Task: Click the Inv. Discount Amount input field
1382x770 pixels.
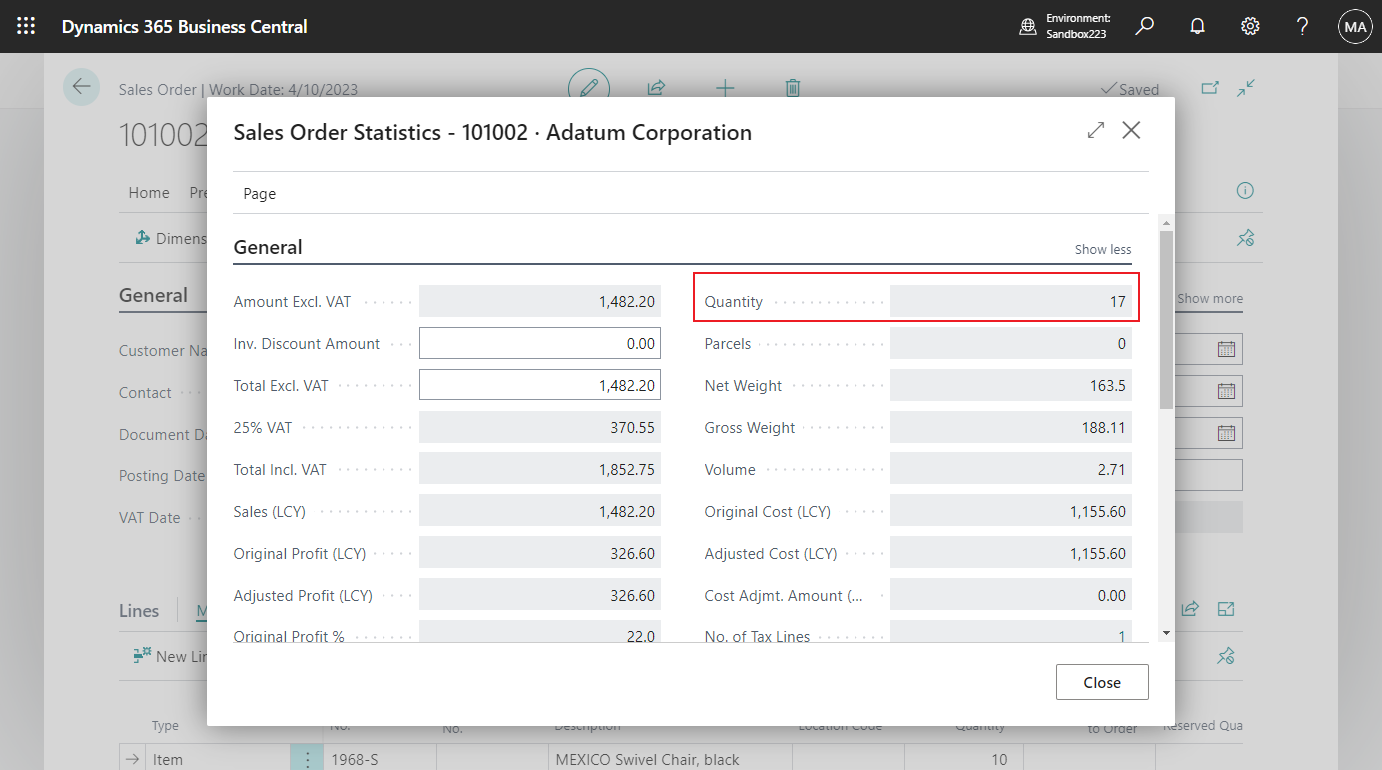Action: tap(540, 343)
